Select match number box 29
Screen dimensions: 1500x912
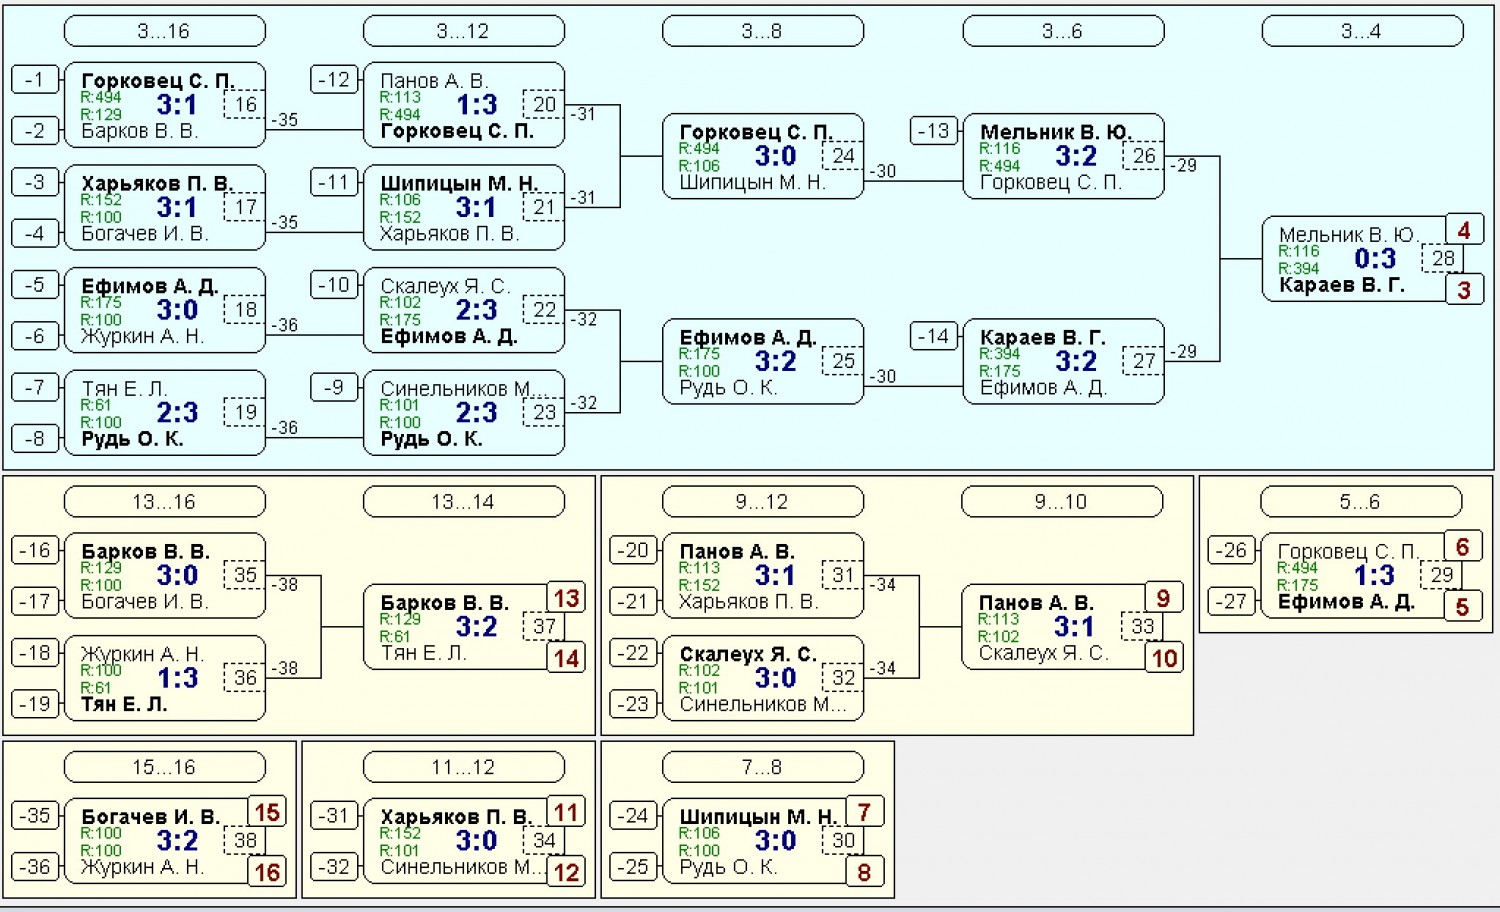click(1441, 574)
